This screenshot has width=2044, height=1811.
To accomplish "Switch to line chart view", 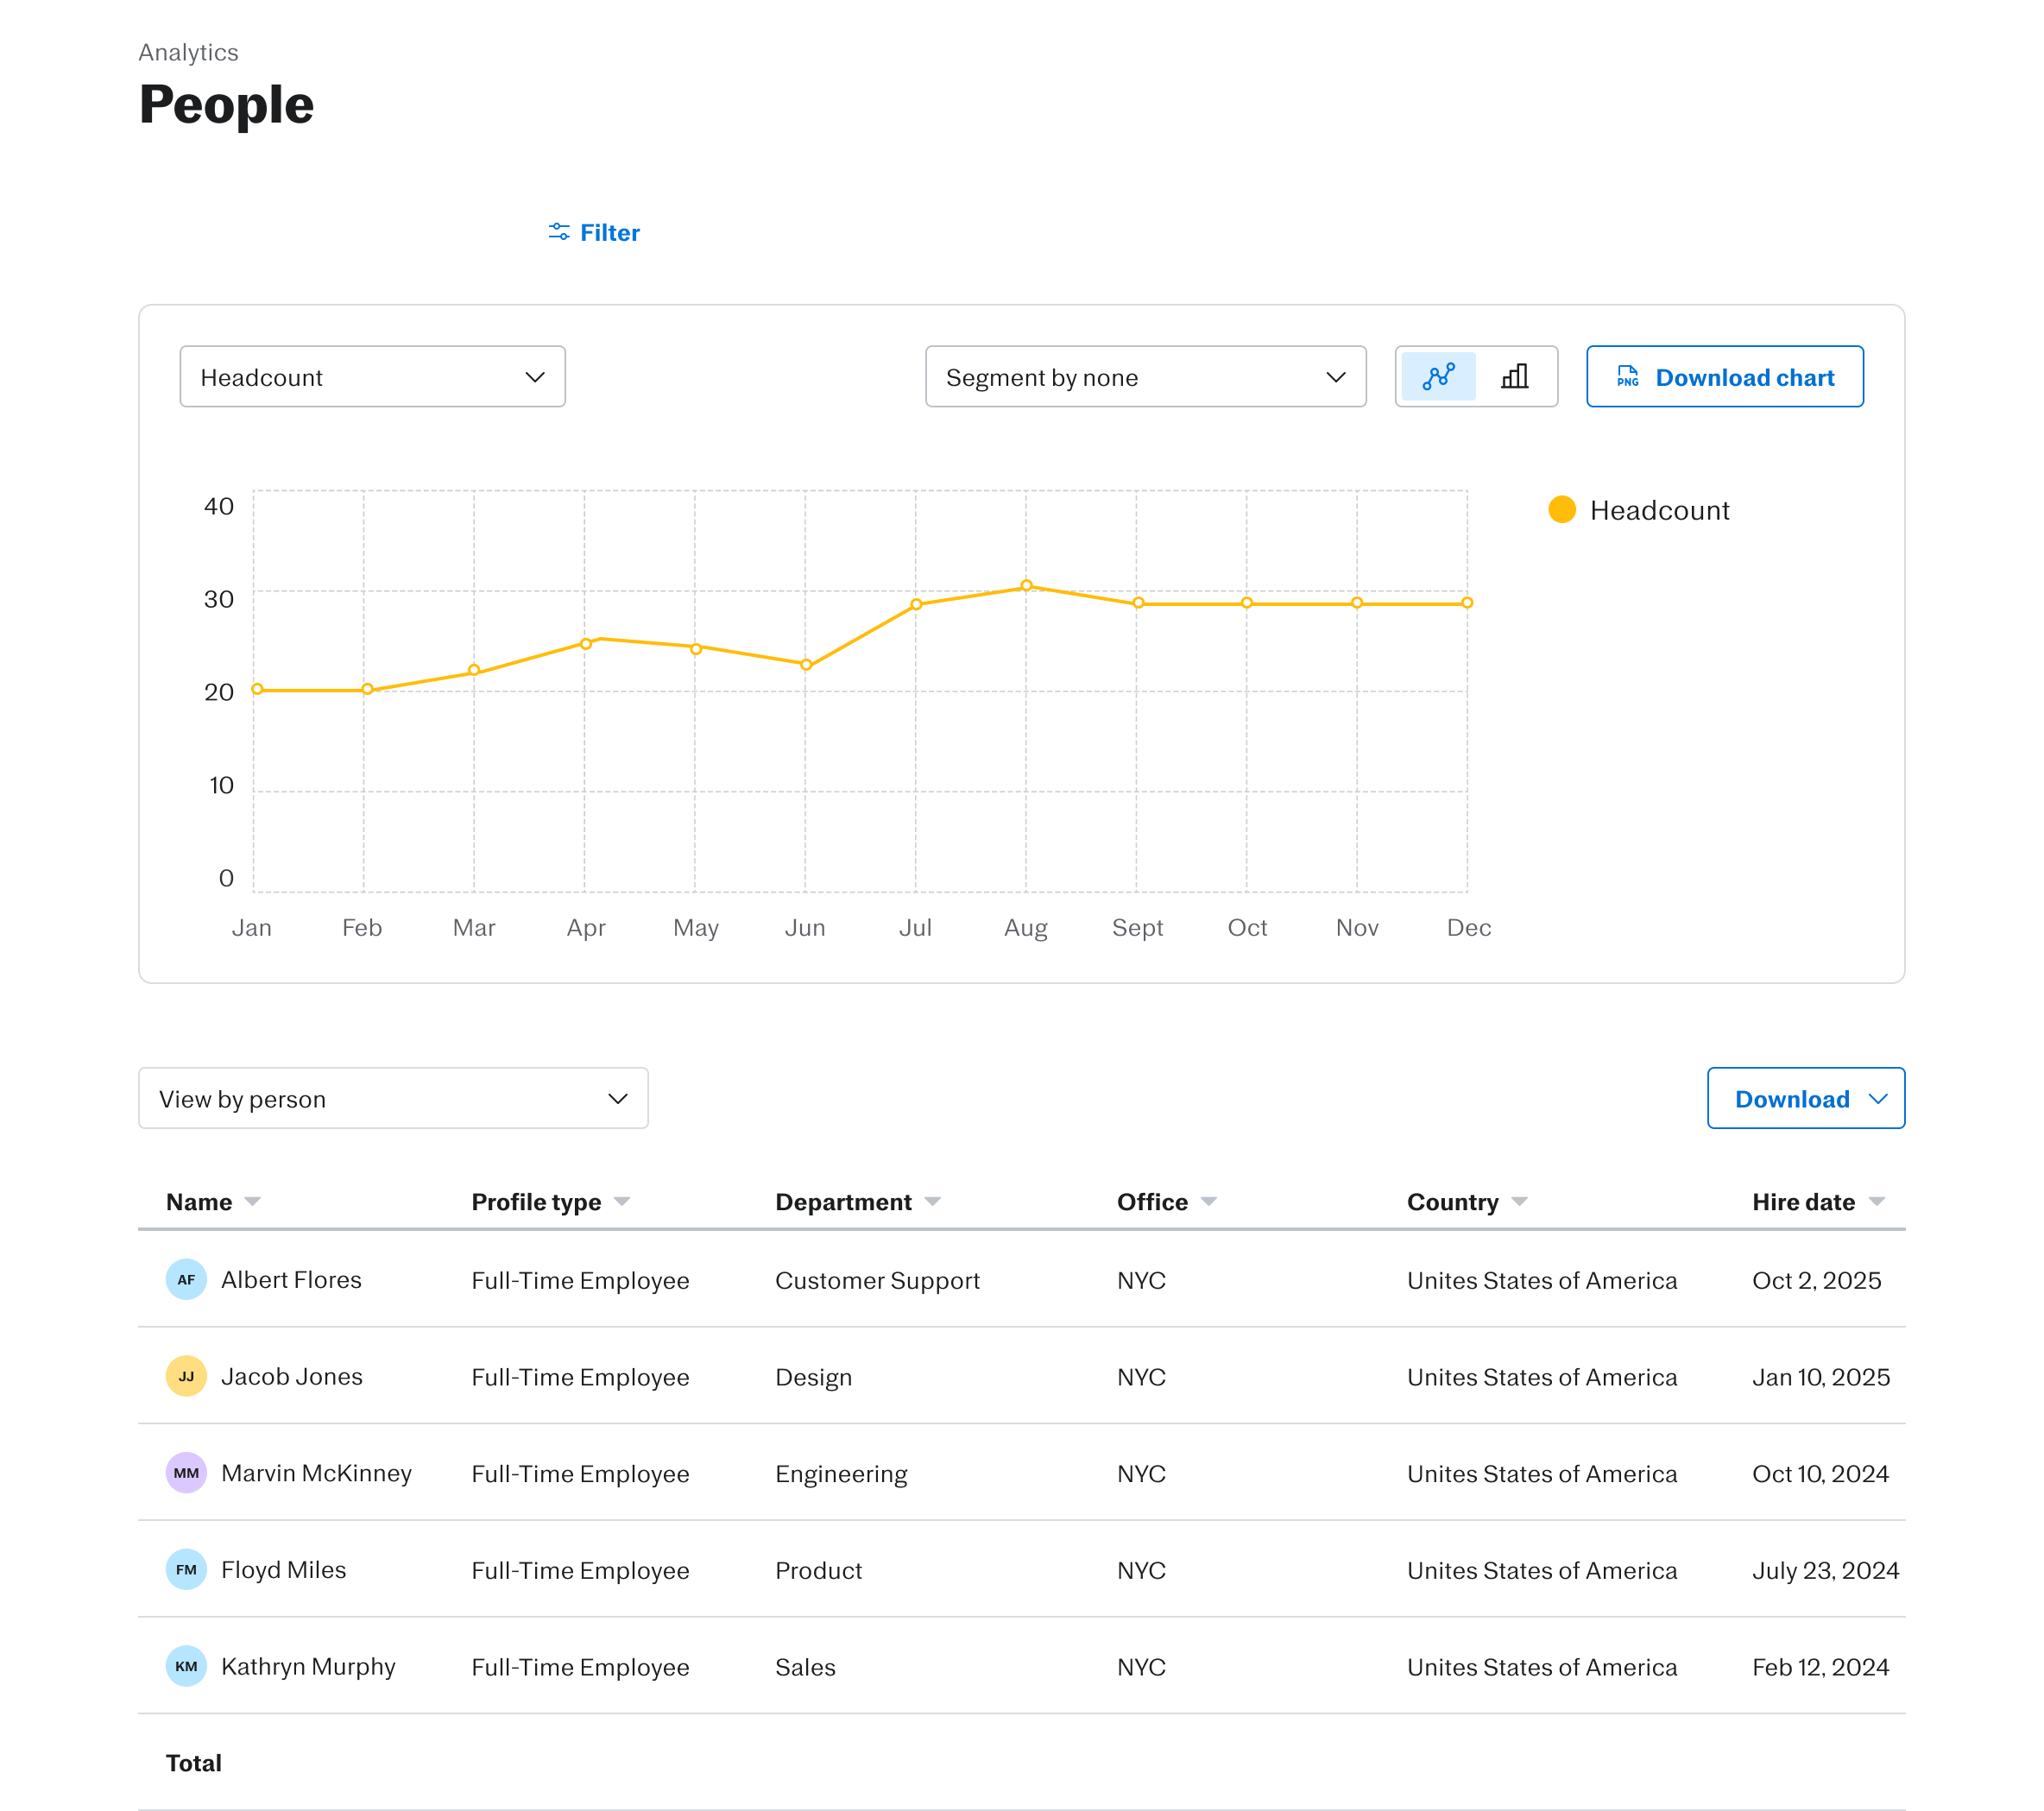I will click(1438, 377).
